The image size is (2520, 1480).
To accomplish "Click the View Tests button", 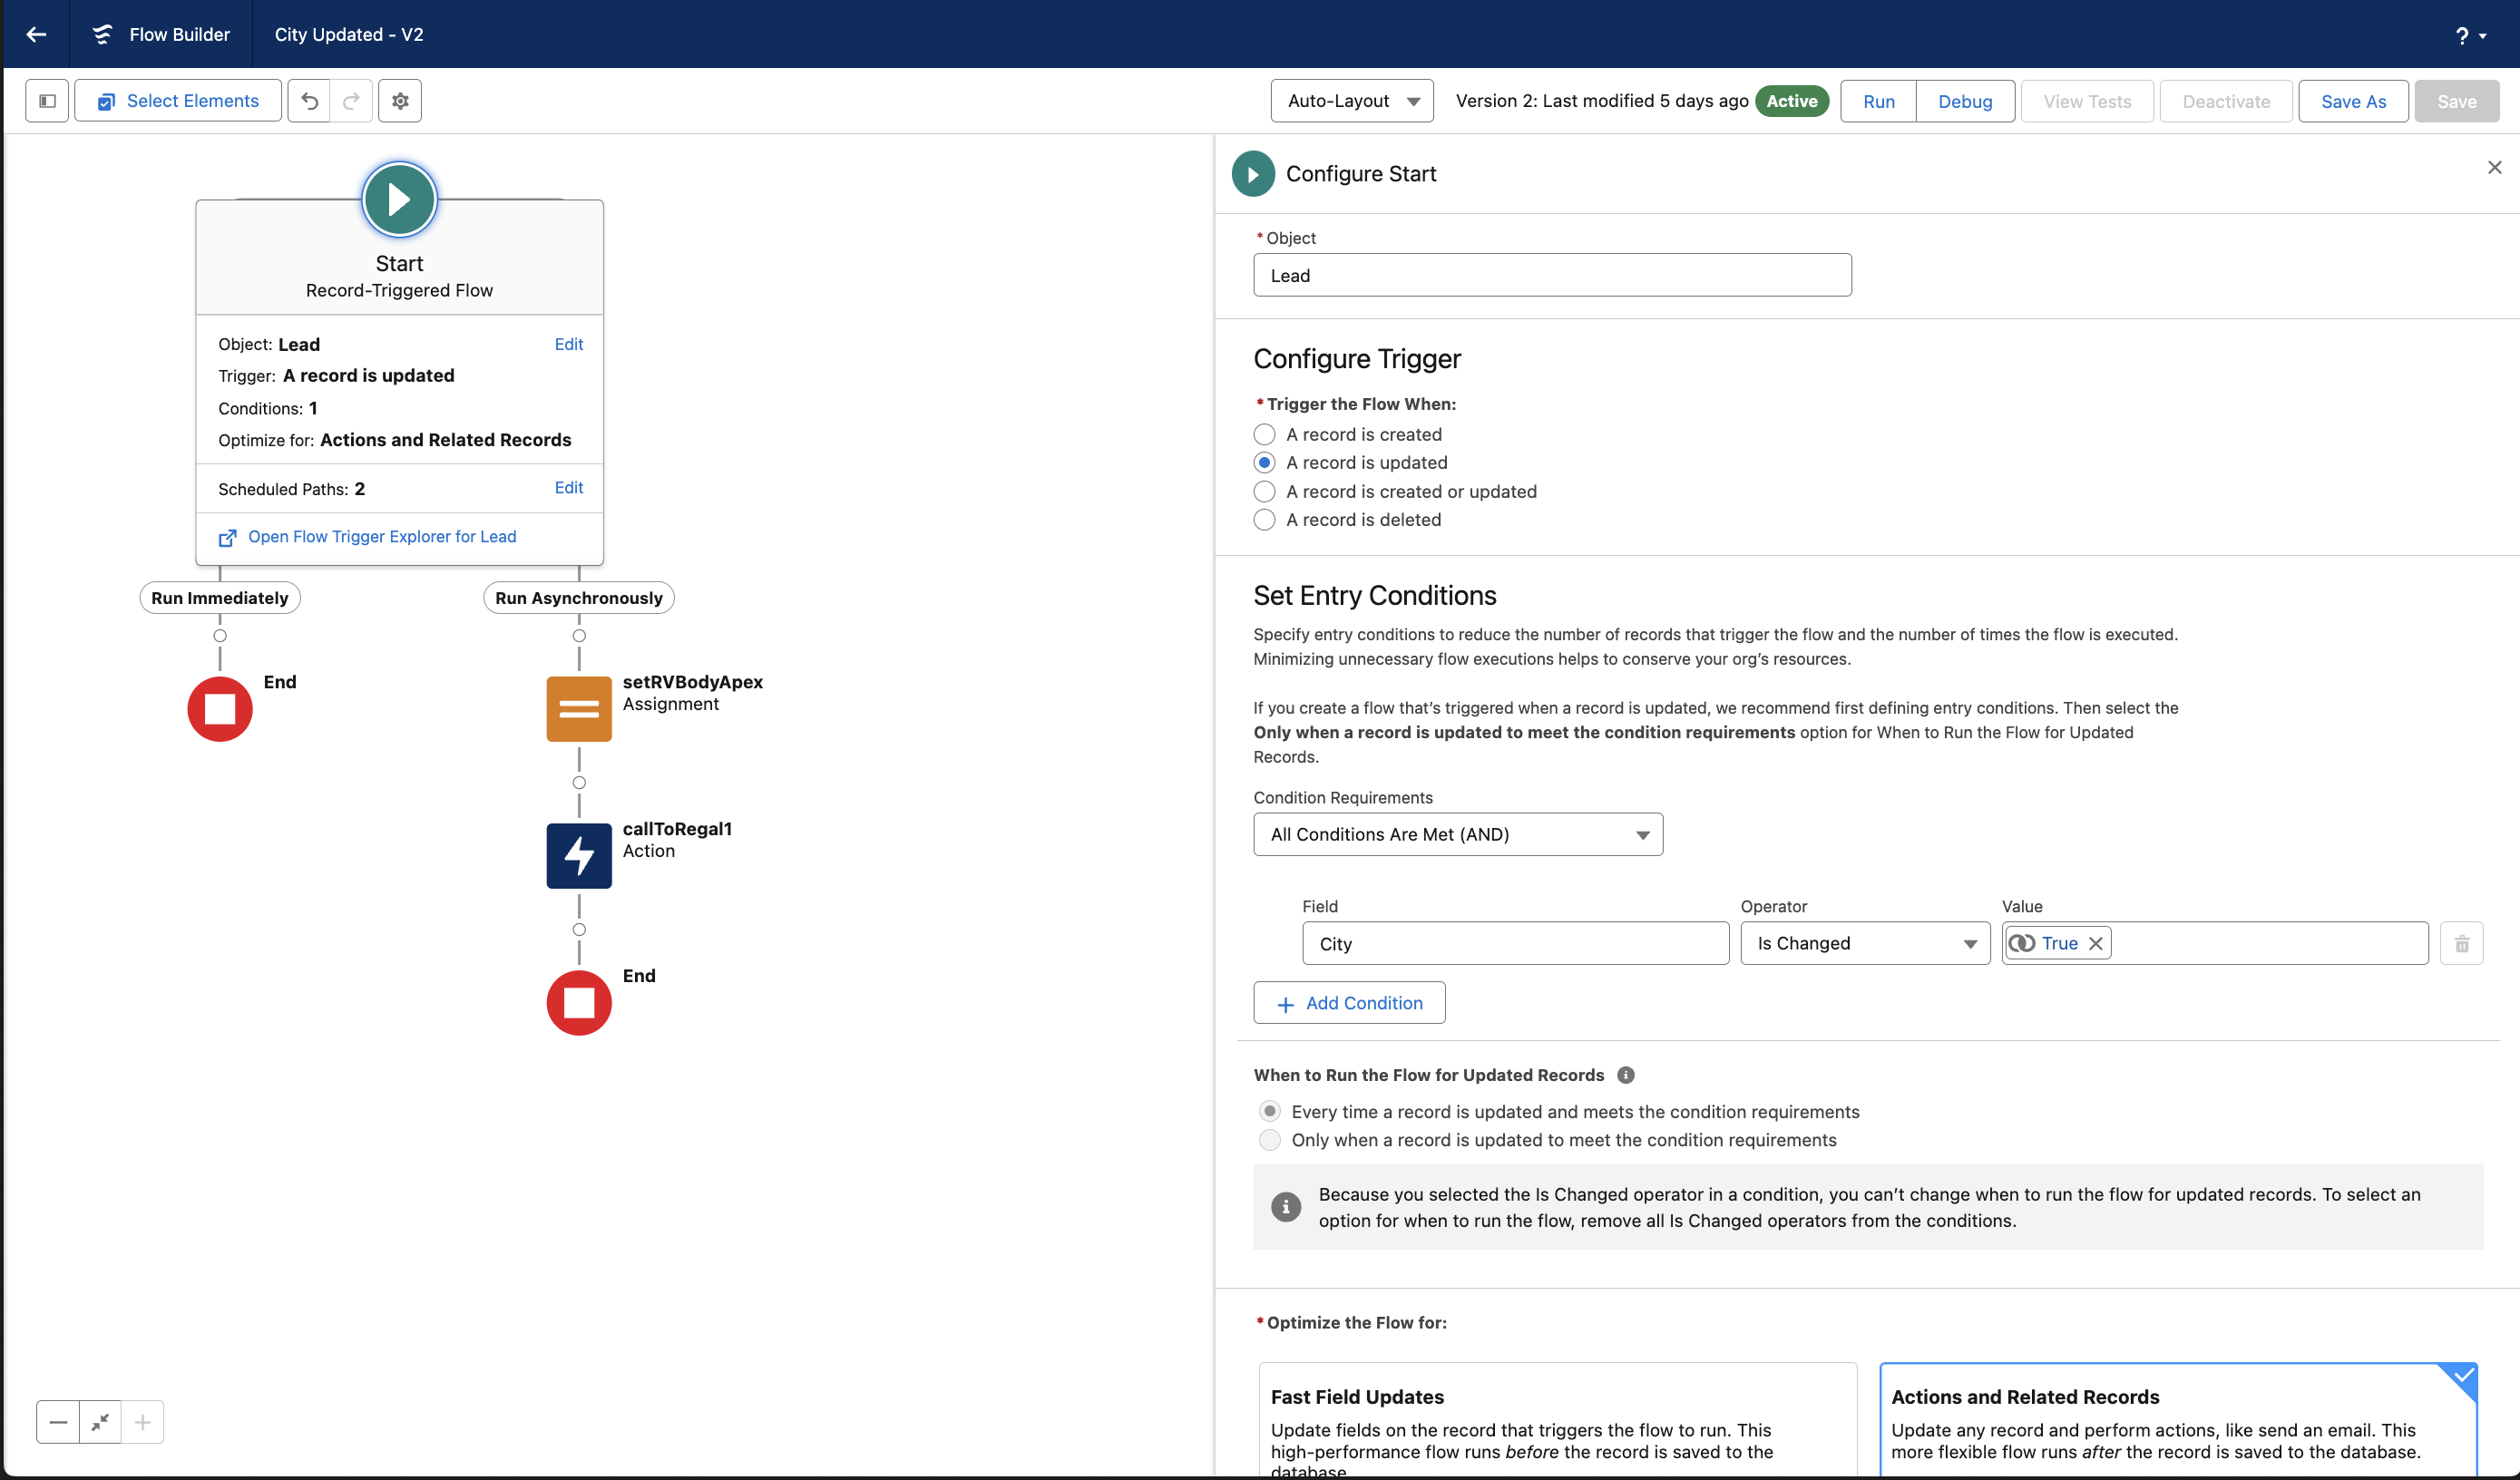I will [x=2087, y=101].
